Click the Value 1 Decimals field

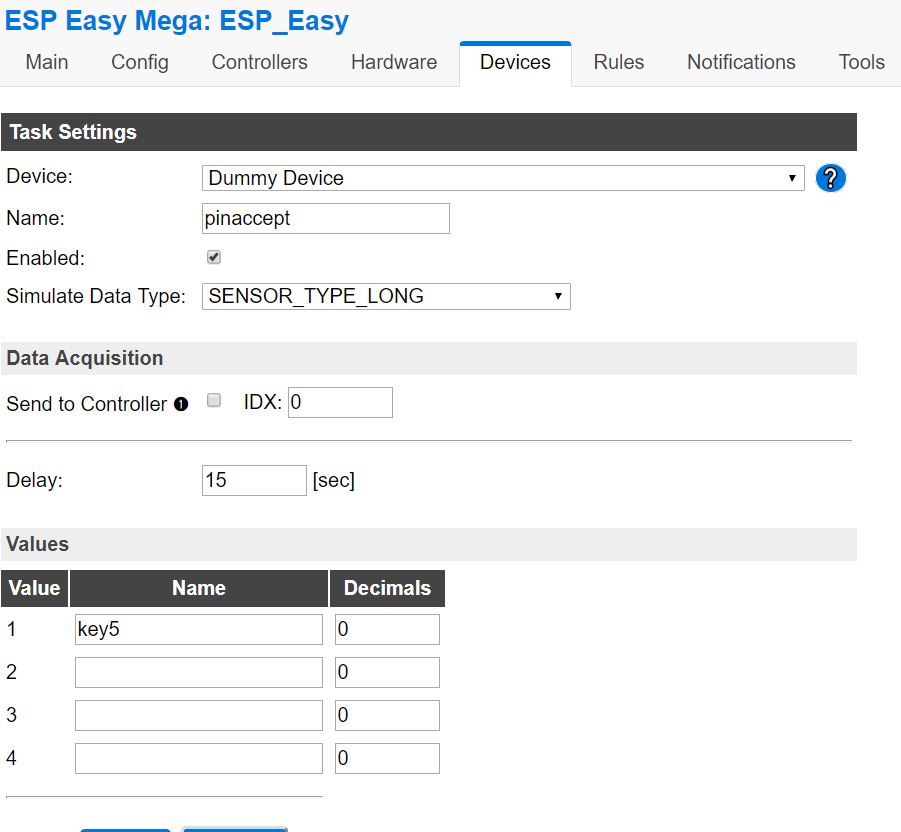coord(387,629)
